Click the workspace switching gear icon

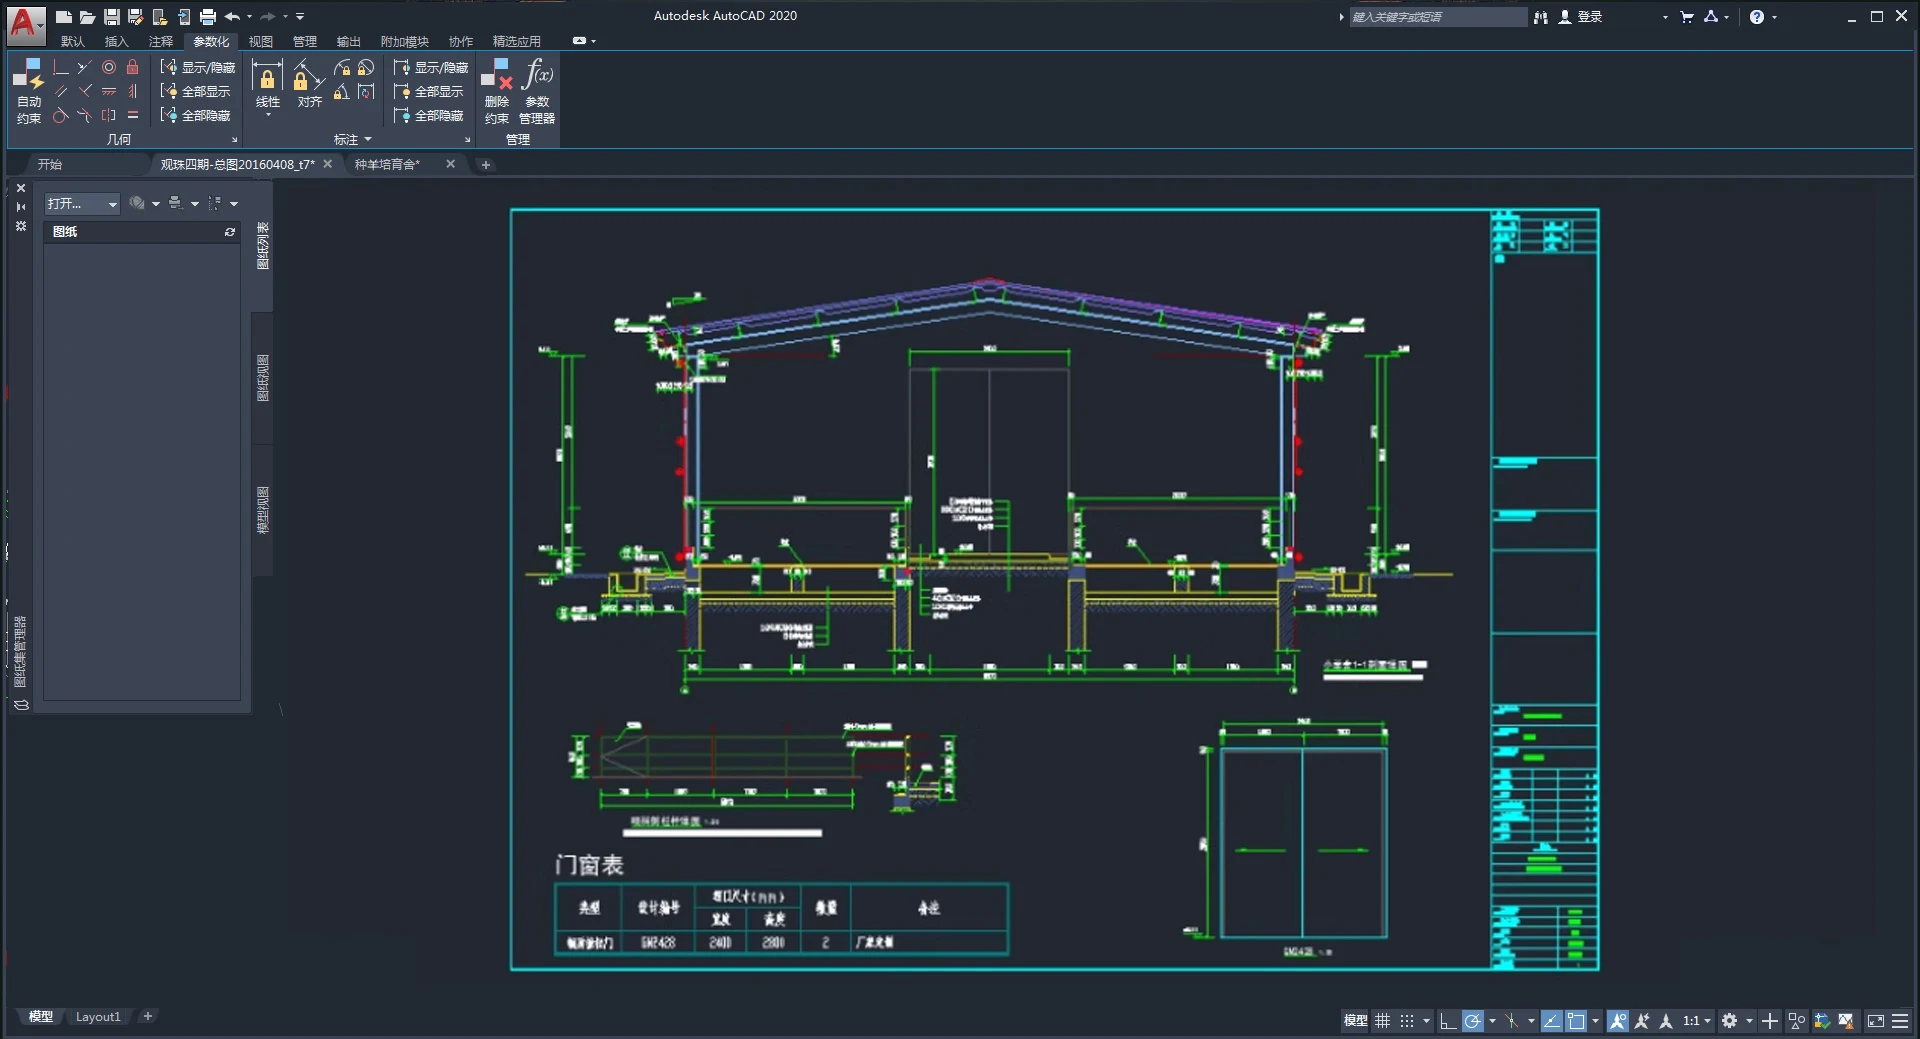1729,1021
